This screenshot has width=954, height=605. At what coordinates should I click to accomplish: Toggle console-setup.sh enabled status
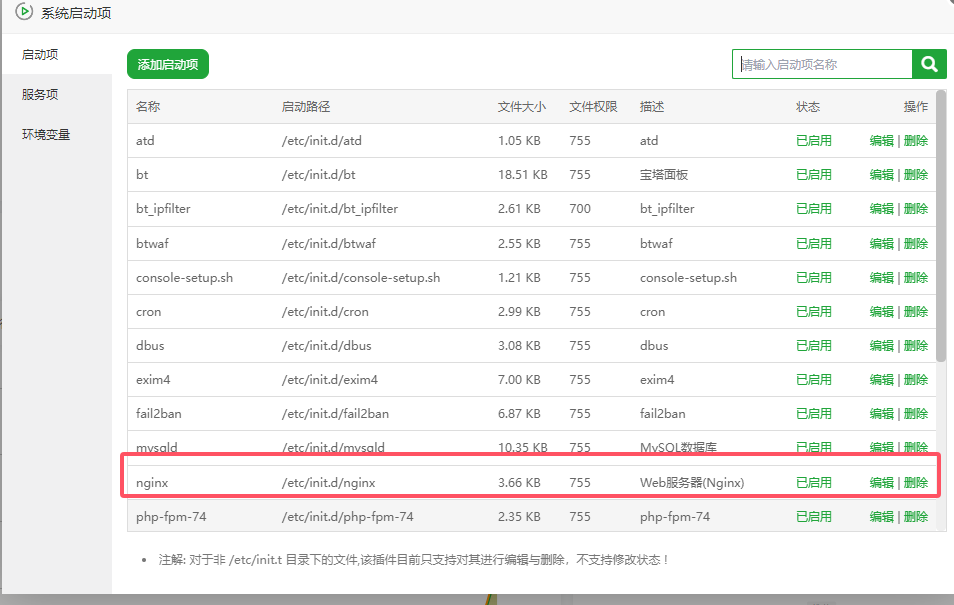pos(813,277)
